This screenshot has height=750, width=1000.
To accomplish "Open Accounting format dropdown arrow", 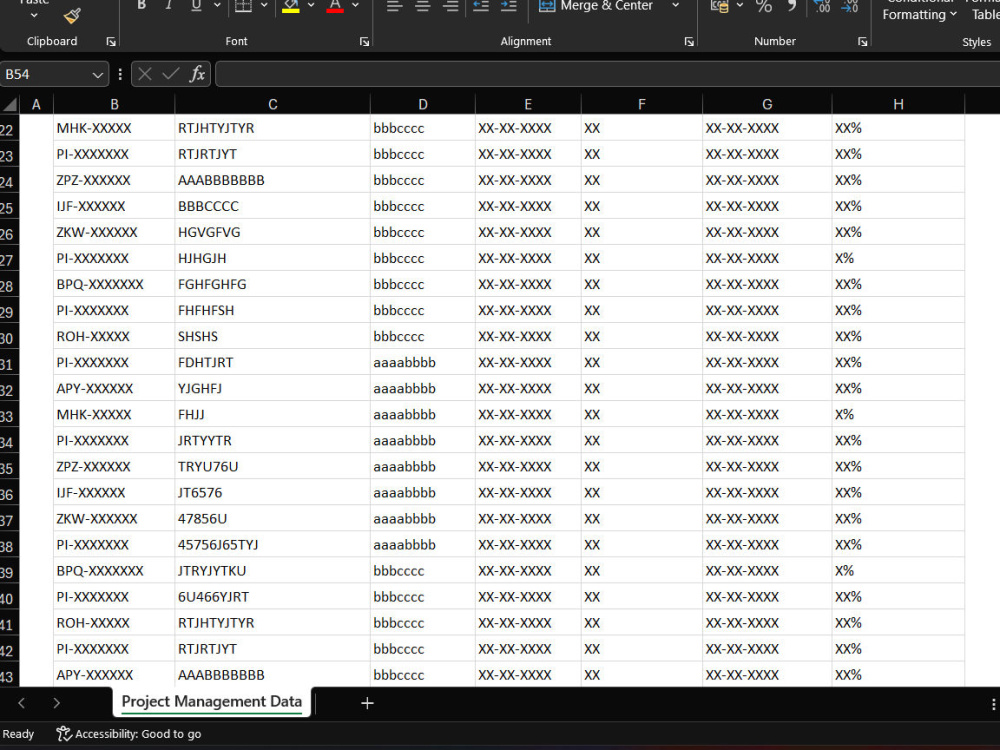I will [x=740, y=6].
